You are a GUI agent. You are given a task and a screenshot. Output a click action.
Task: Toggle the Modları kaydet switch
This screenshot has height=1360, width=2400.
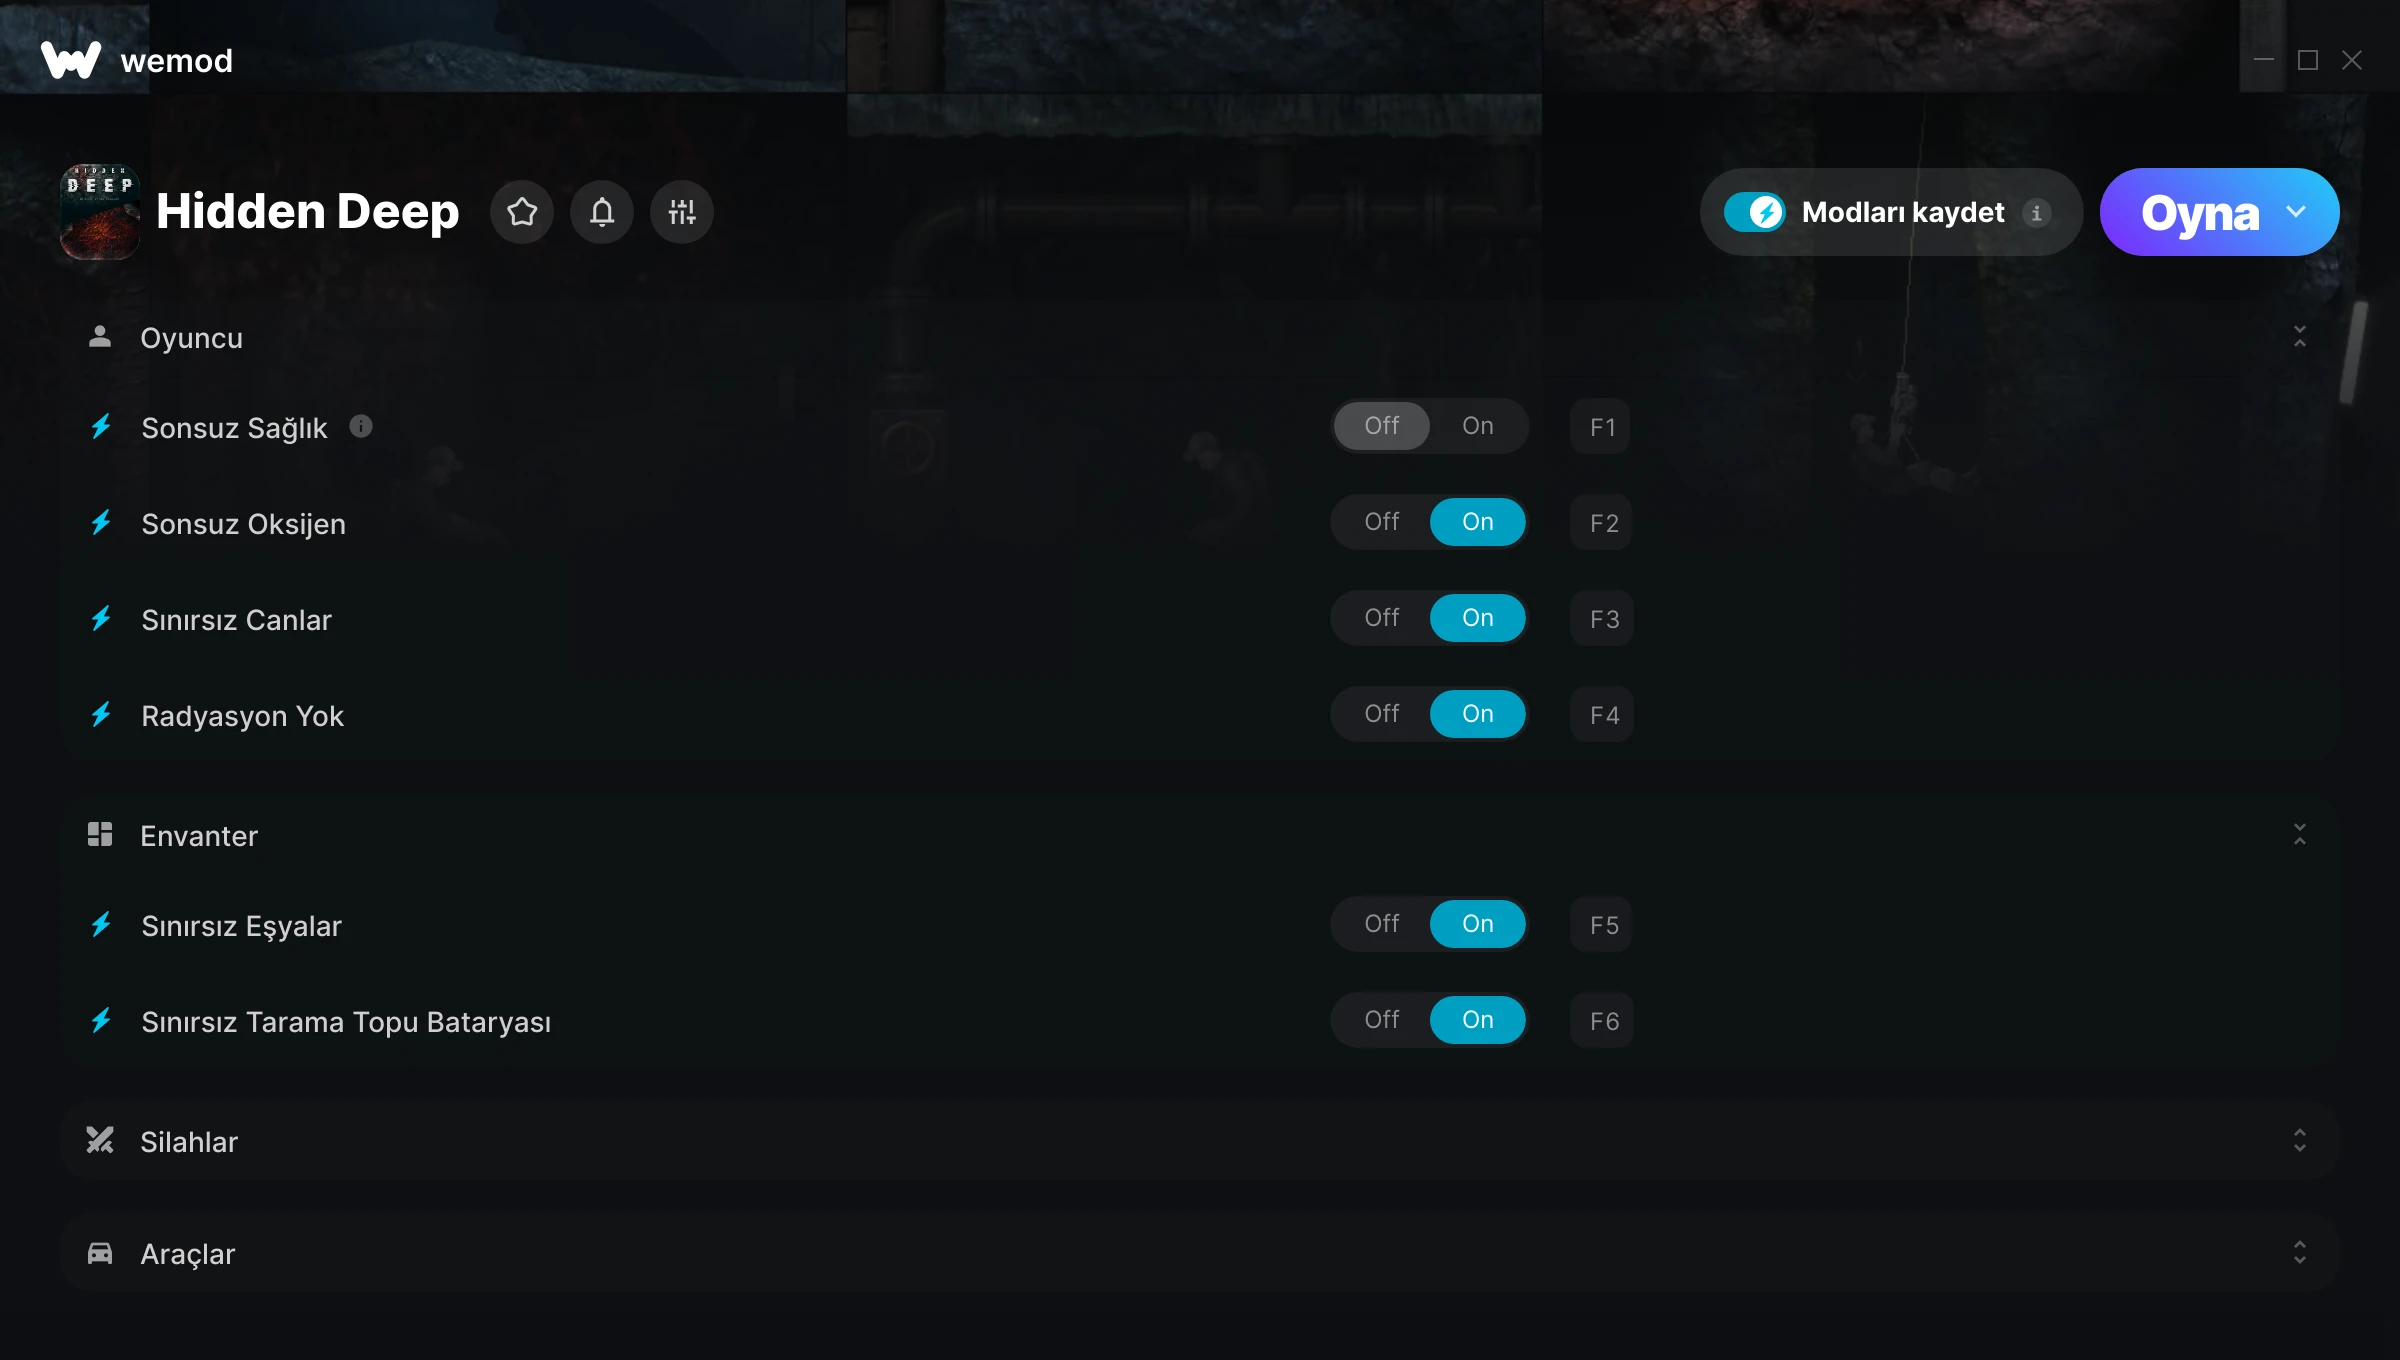coord(1755,212)
